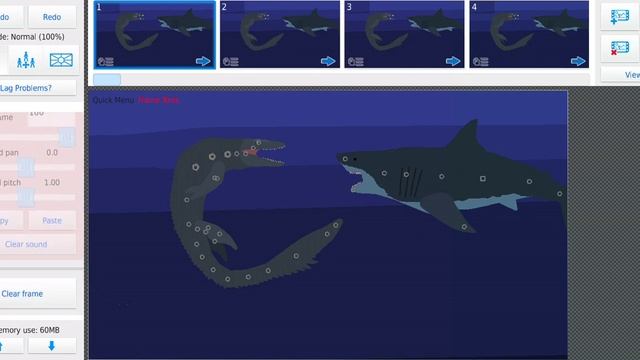Click the tween arrow on frame 2
The height and width of the screenshot is (360, 640).
pyautogui.click(x=328, y=61)
